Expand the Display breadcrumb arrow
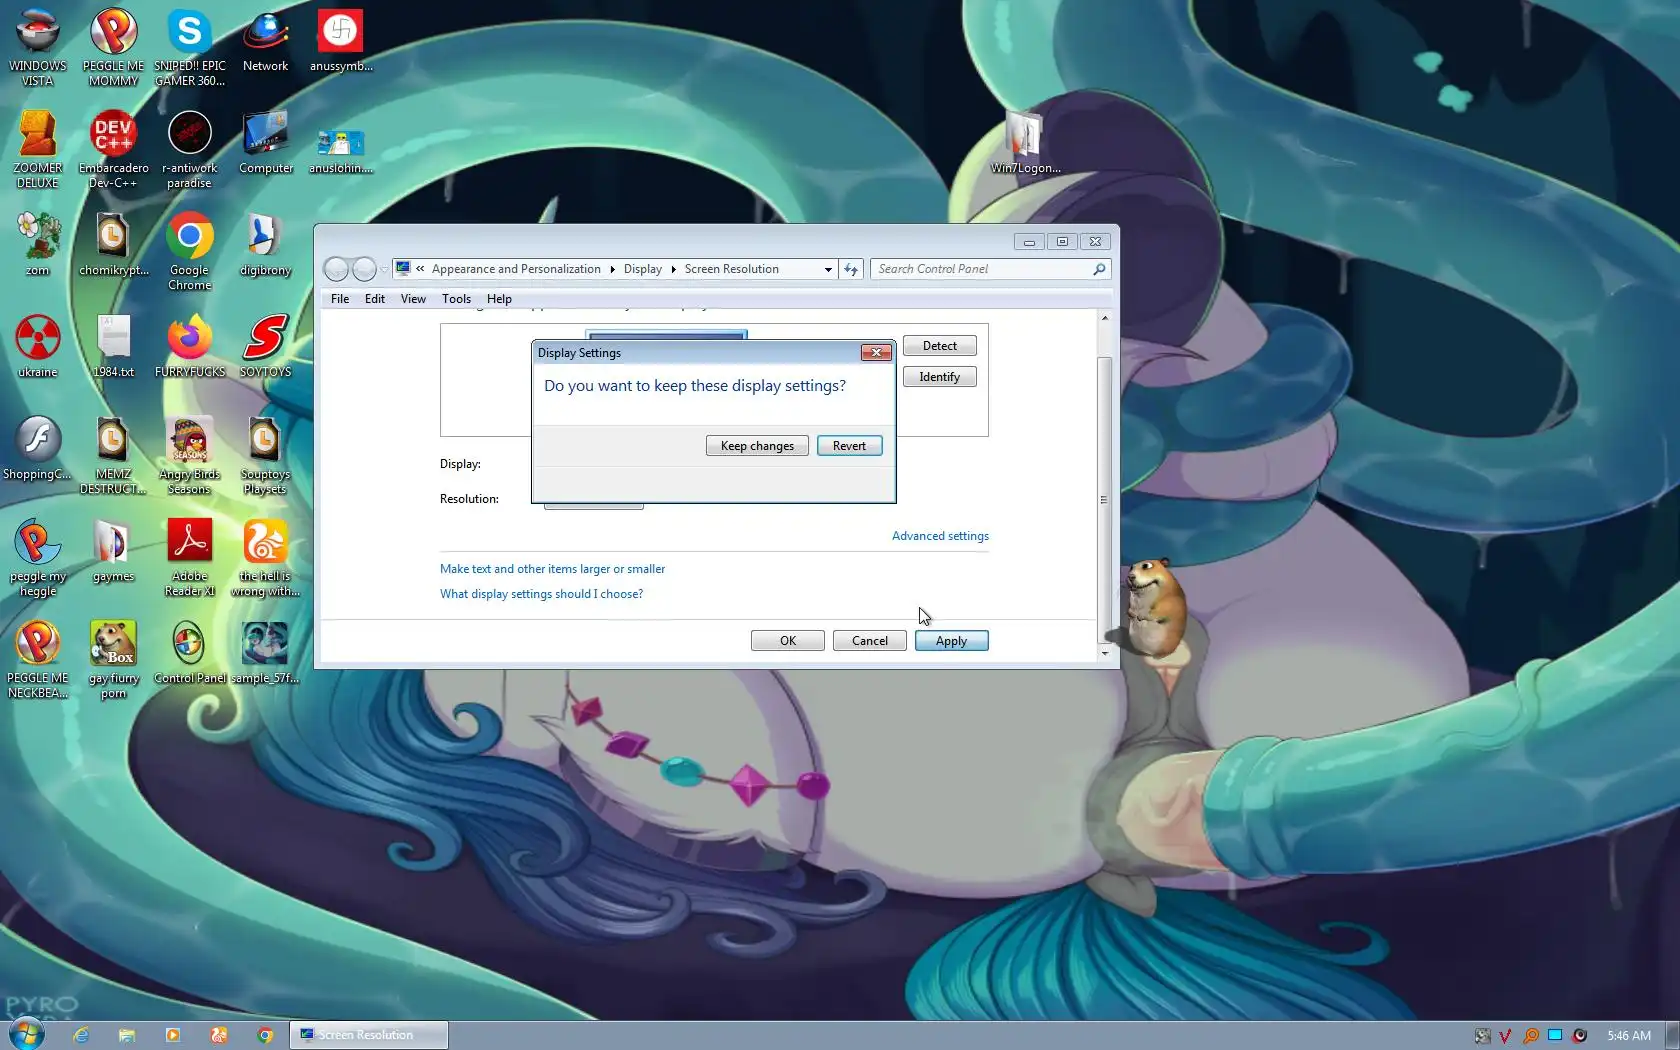This screenshot has width=1680, height=1050. [x=673, y=269]
